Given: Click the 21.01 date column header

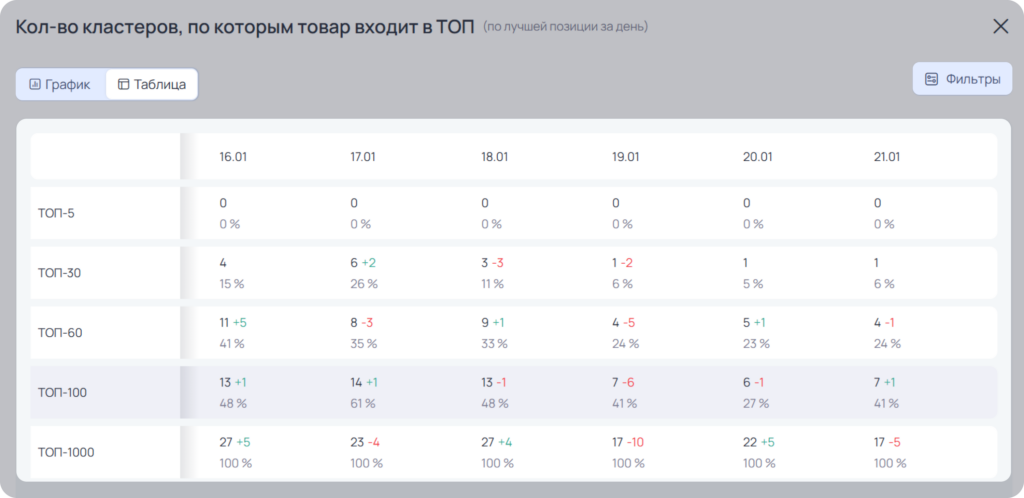Looking at the screenshot, I should coord(888,157).
